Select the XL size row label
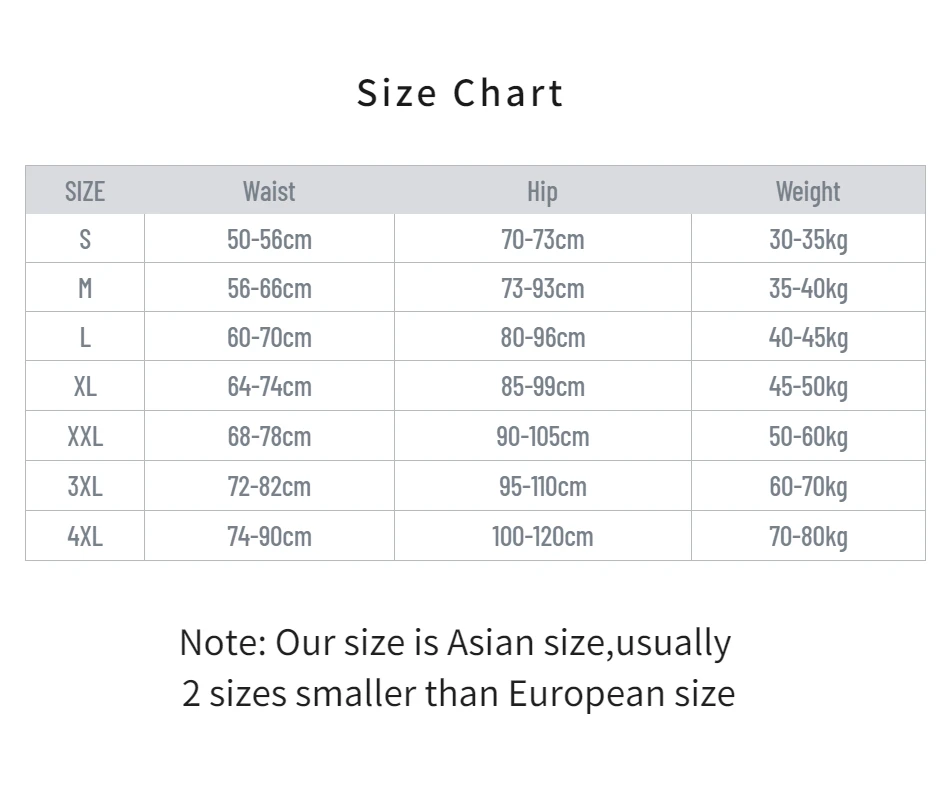This screenshot has width=950, height=800. 85,387
